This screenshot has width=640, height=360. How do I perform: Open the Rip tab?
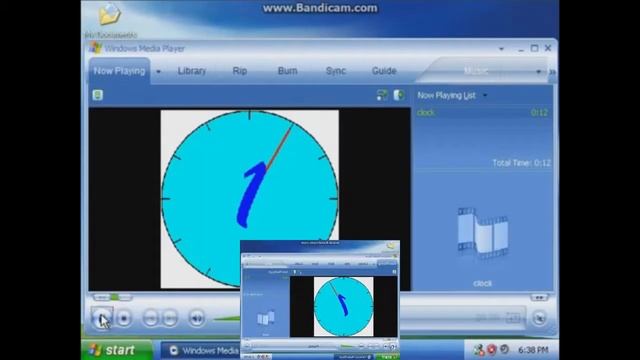click(x=240, y=71)
